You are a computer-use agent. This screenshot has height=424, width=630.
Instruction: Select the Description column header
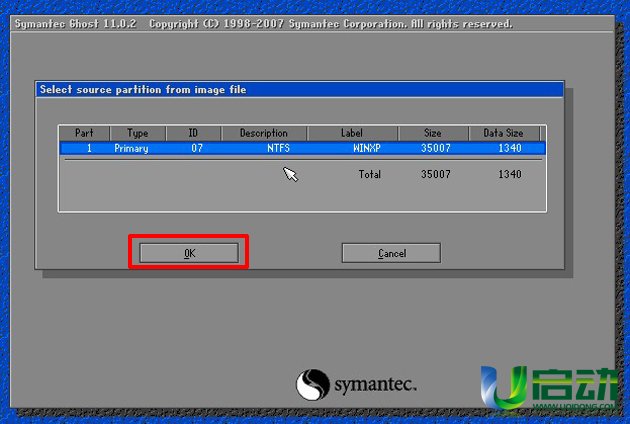[x=263, y=133]
